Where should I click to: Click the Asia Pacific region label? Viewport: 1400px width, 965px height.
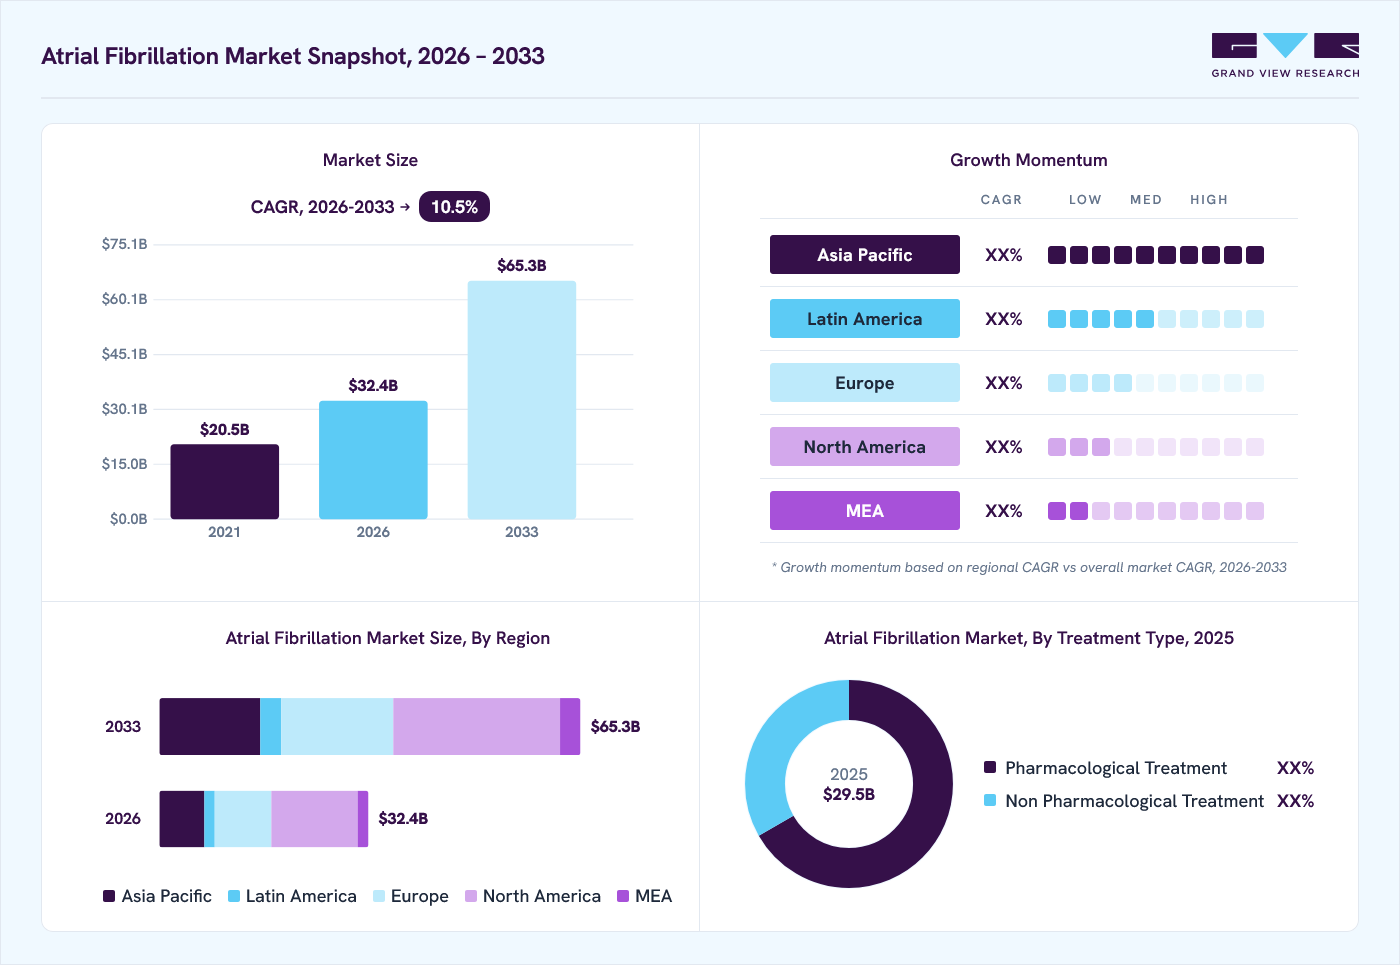coord(865,255)
